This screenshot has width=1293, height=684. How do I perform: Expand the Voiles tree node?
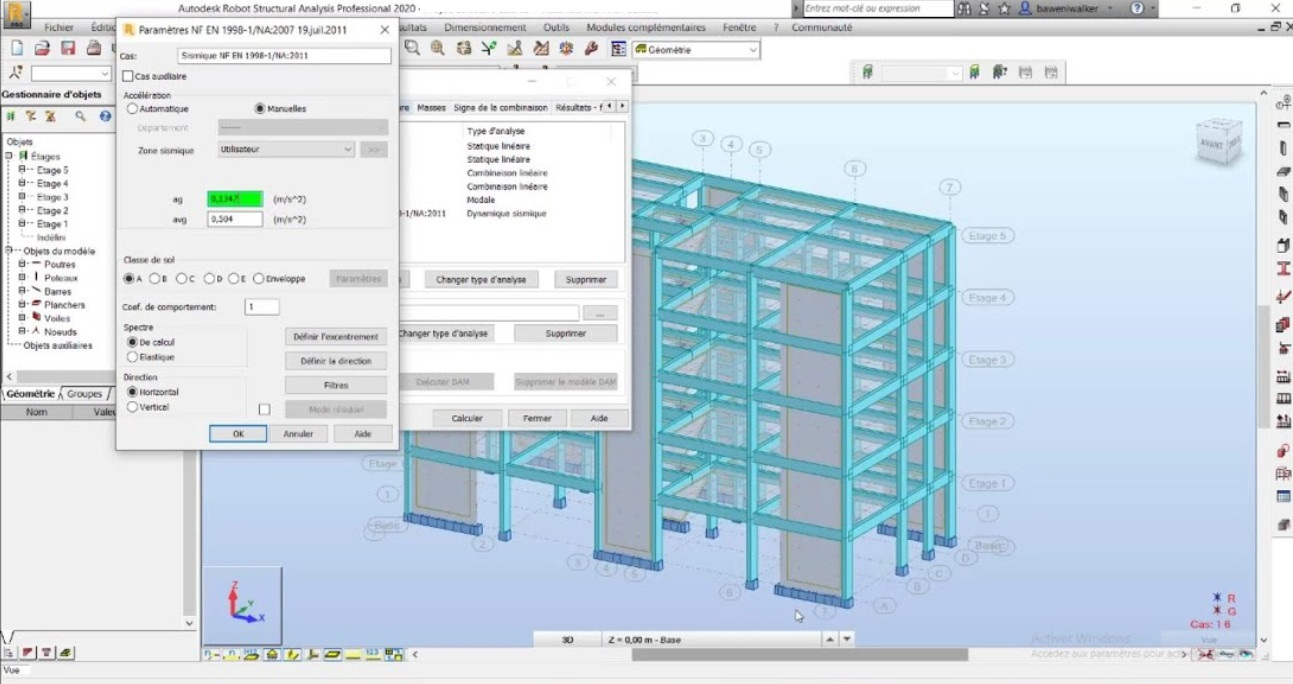click(22, 318)
